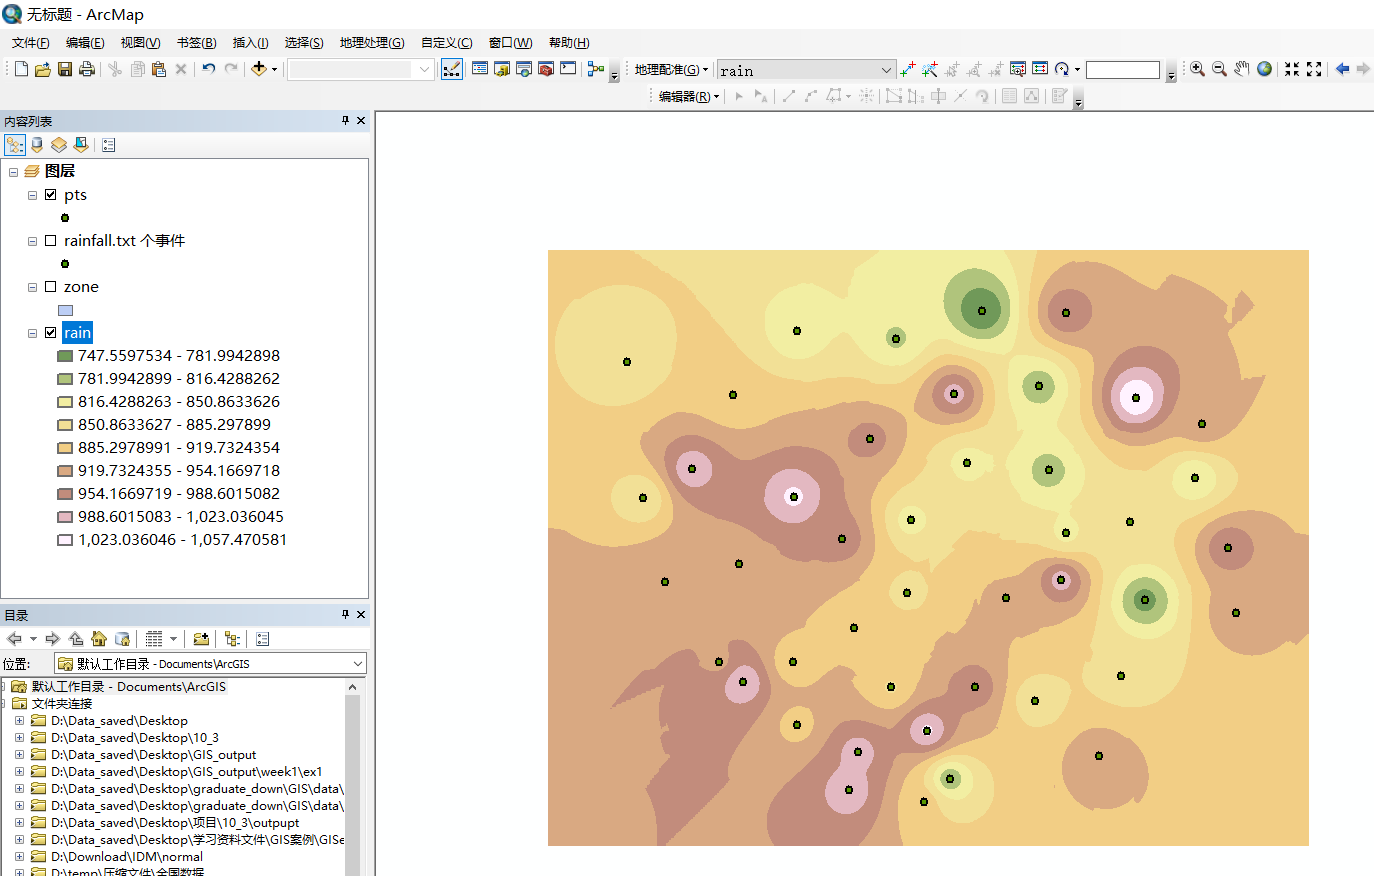Toggle visibility of pts layer
The width and height of the screenshot is (1374, 876).
pos(50,195)
